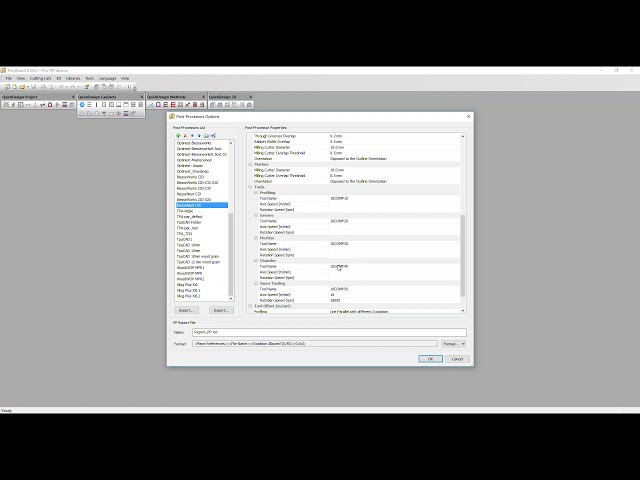
Task: Collapse the Grooves subsection under Tools
Action: 256,215
